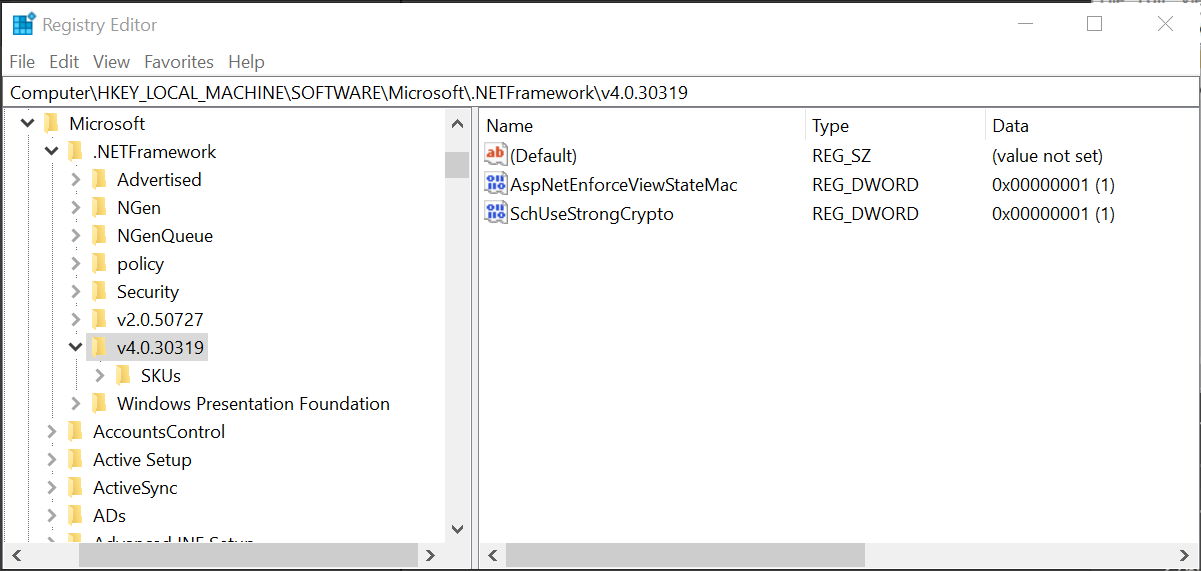Click tree pane horizontal scroll left arrow
Viewport: 1201px width, 571px height.
(17, 555)
